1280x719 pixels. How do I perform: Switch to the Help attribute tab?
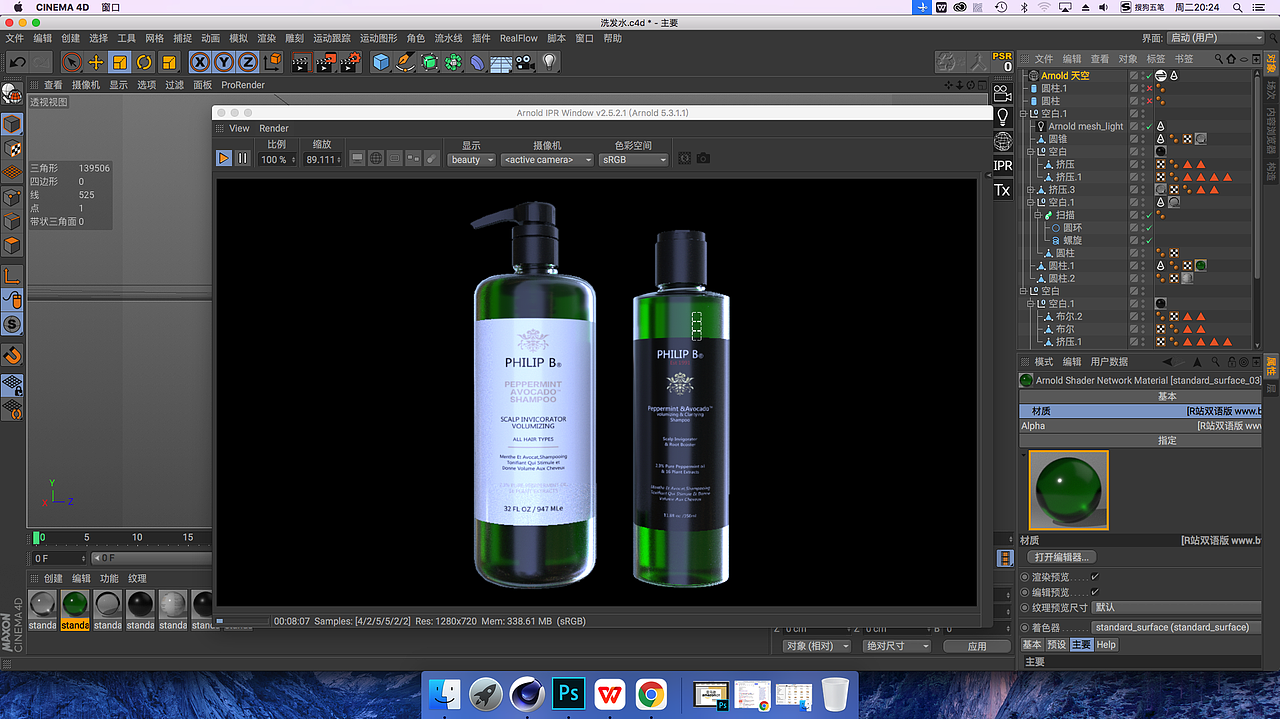[x=1106, y=645]
